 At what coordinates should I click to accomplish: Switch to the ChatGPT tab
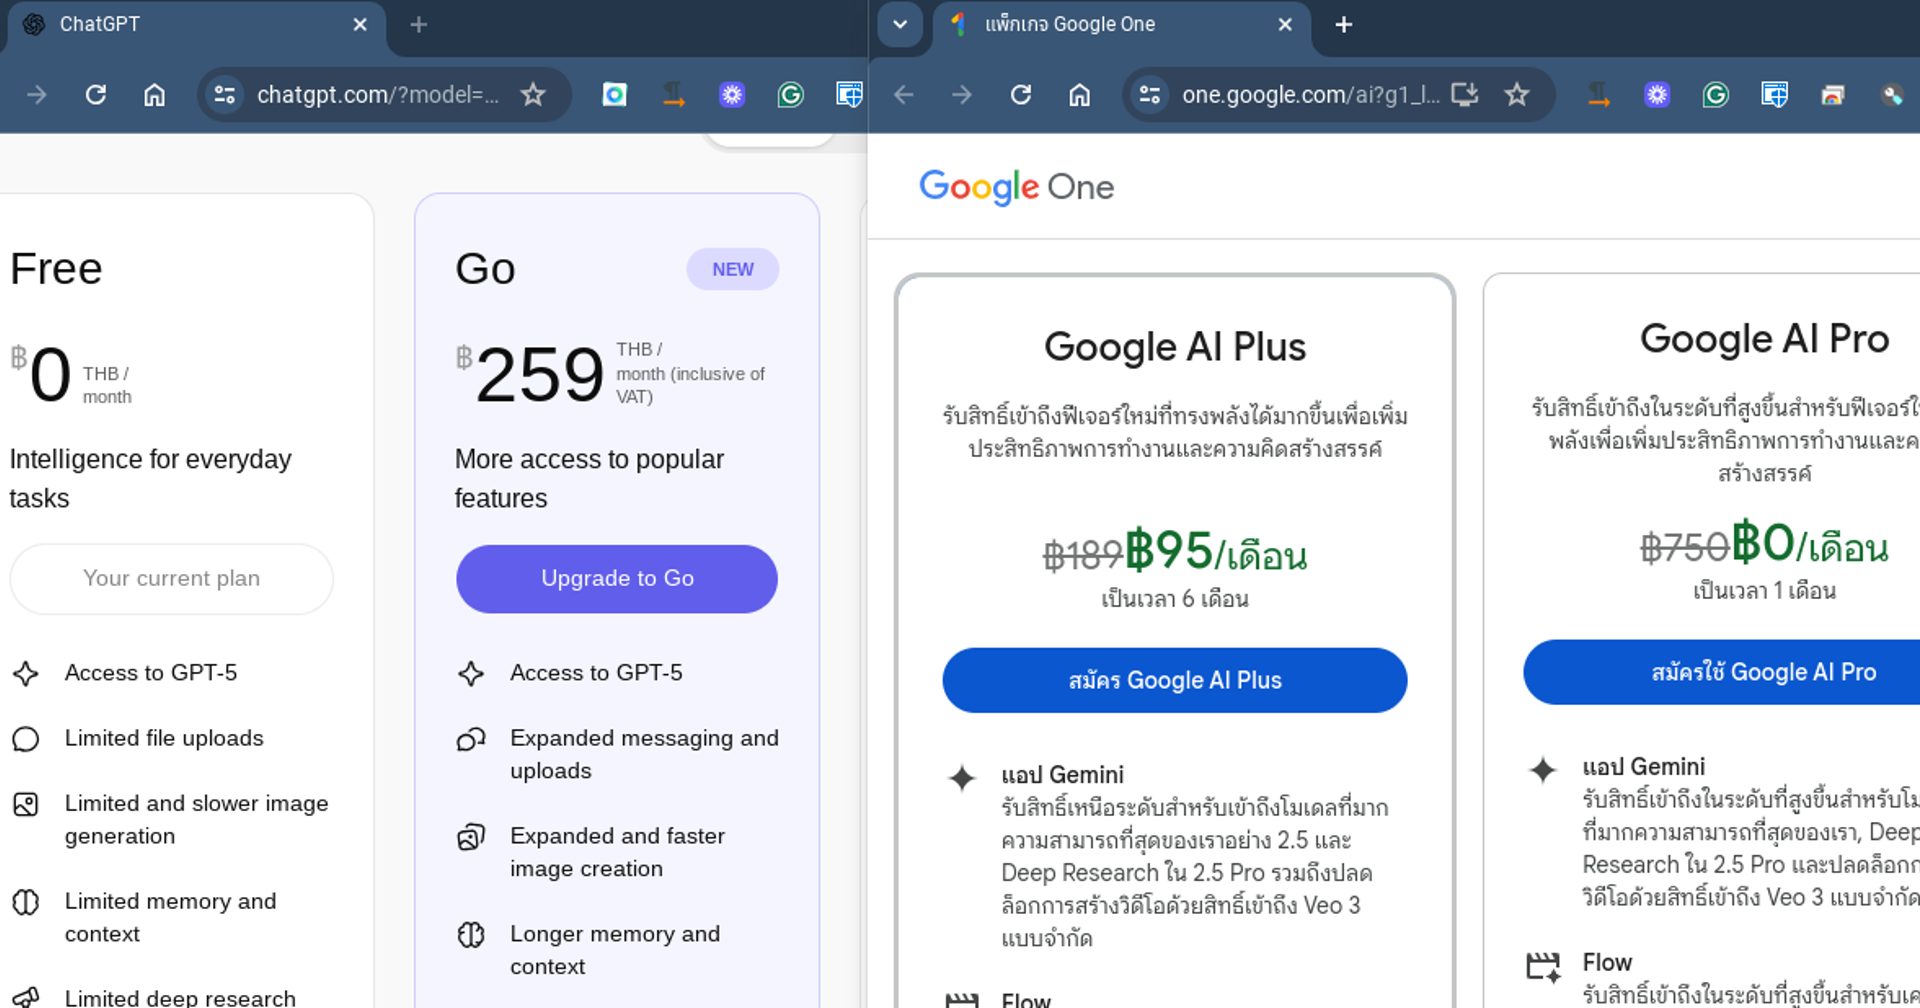point(180,24)
